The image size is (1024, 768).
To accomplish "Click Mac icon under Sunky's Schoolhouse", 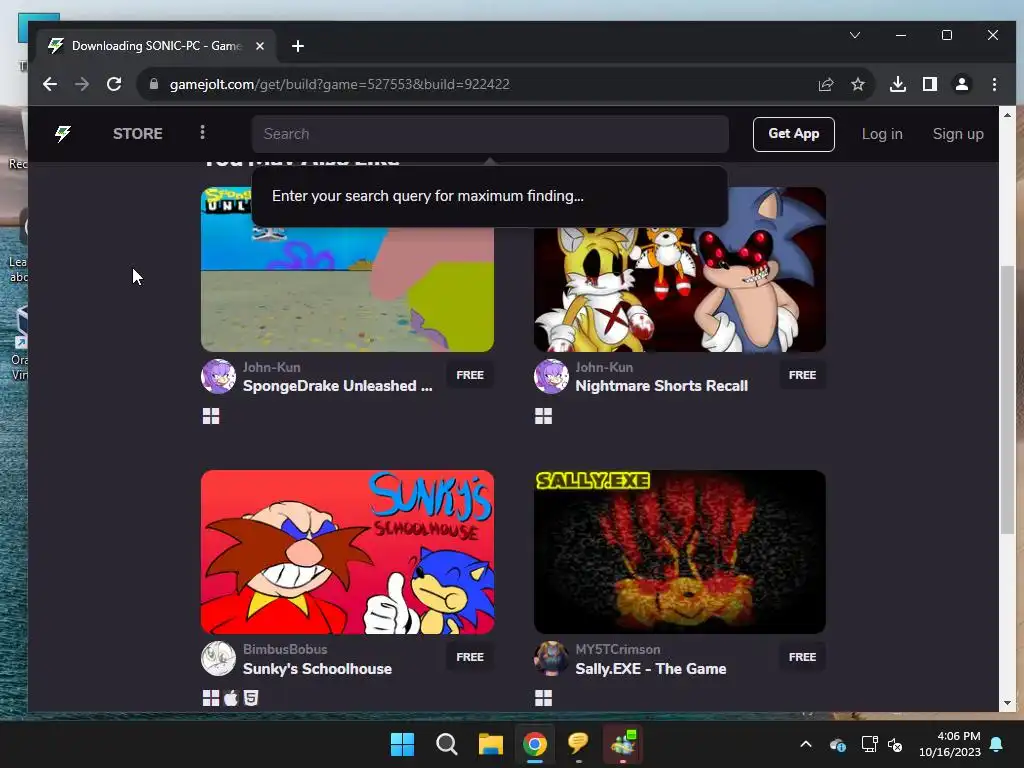I will (x=231, y=698).
